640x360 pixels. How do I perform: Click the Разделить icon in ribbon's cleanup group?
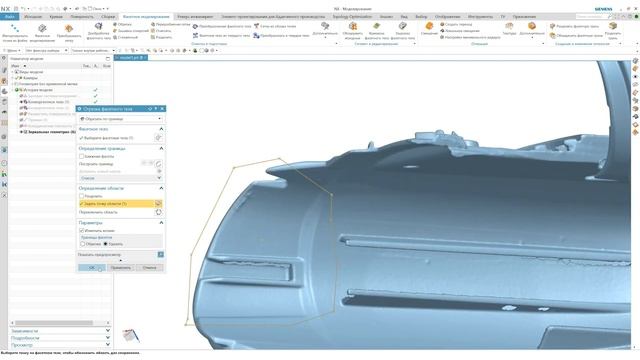(x=153, y=37)
